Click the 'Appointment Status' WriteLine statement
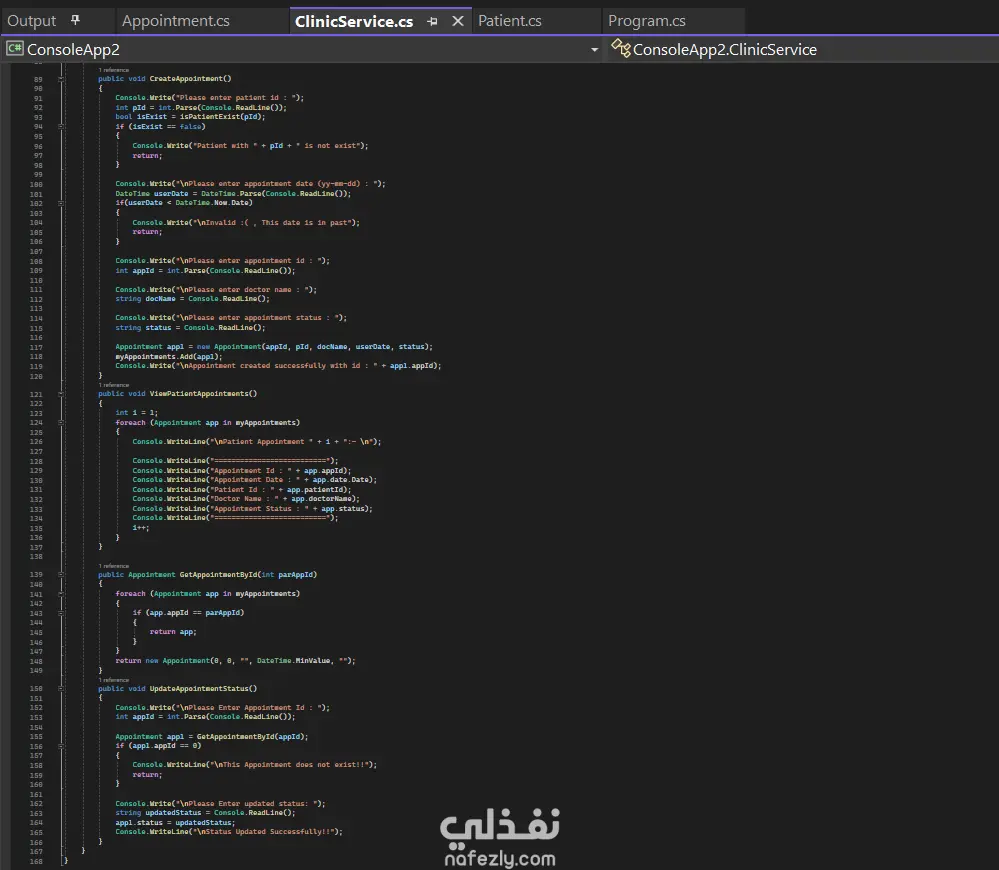This screenshot has width=999, height=870. [252, 508]
